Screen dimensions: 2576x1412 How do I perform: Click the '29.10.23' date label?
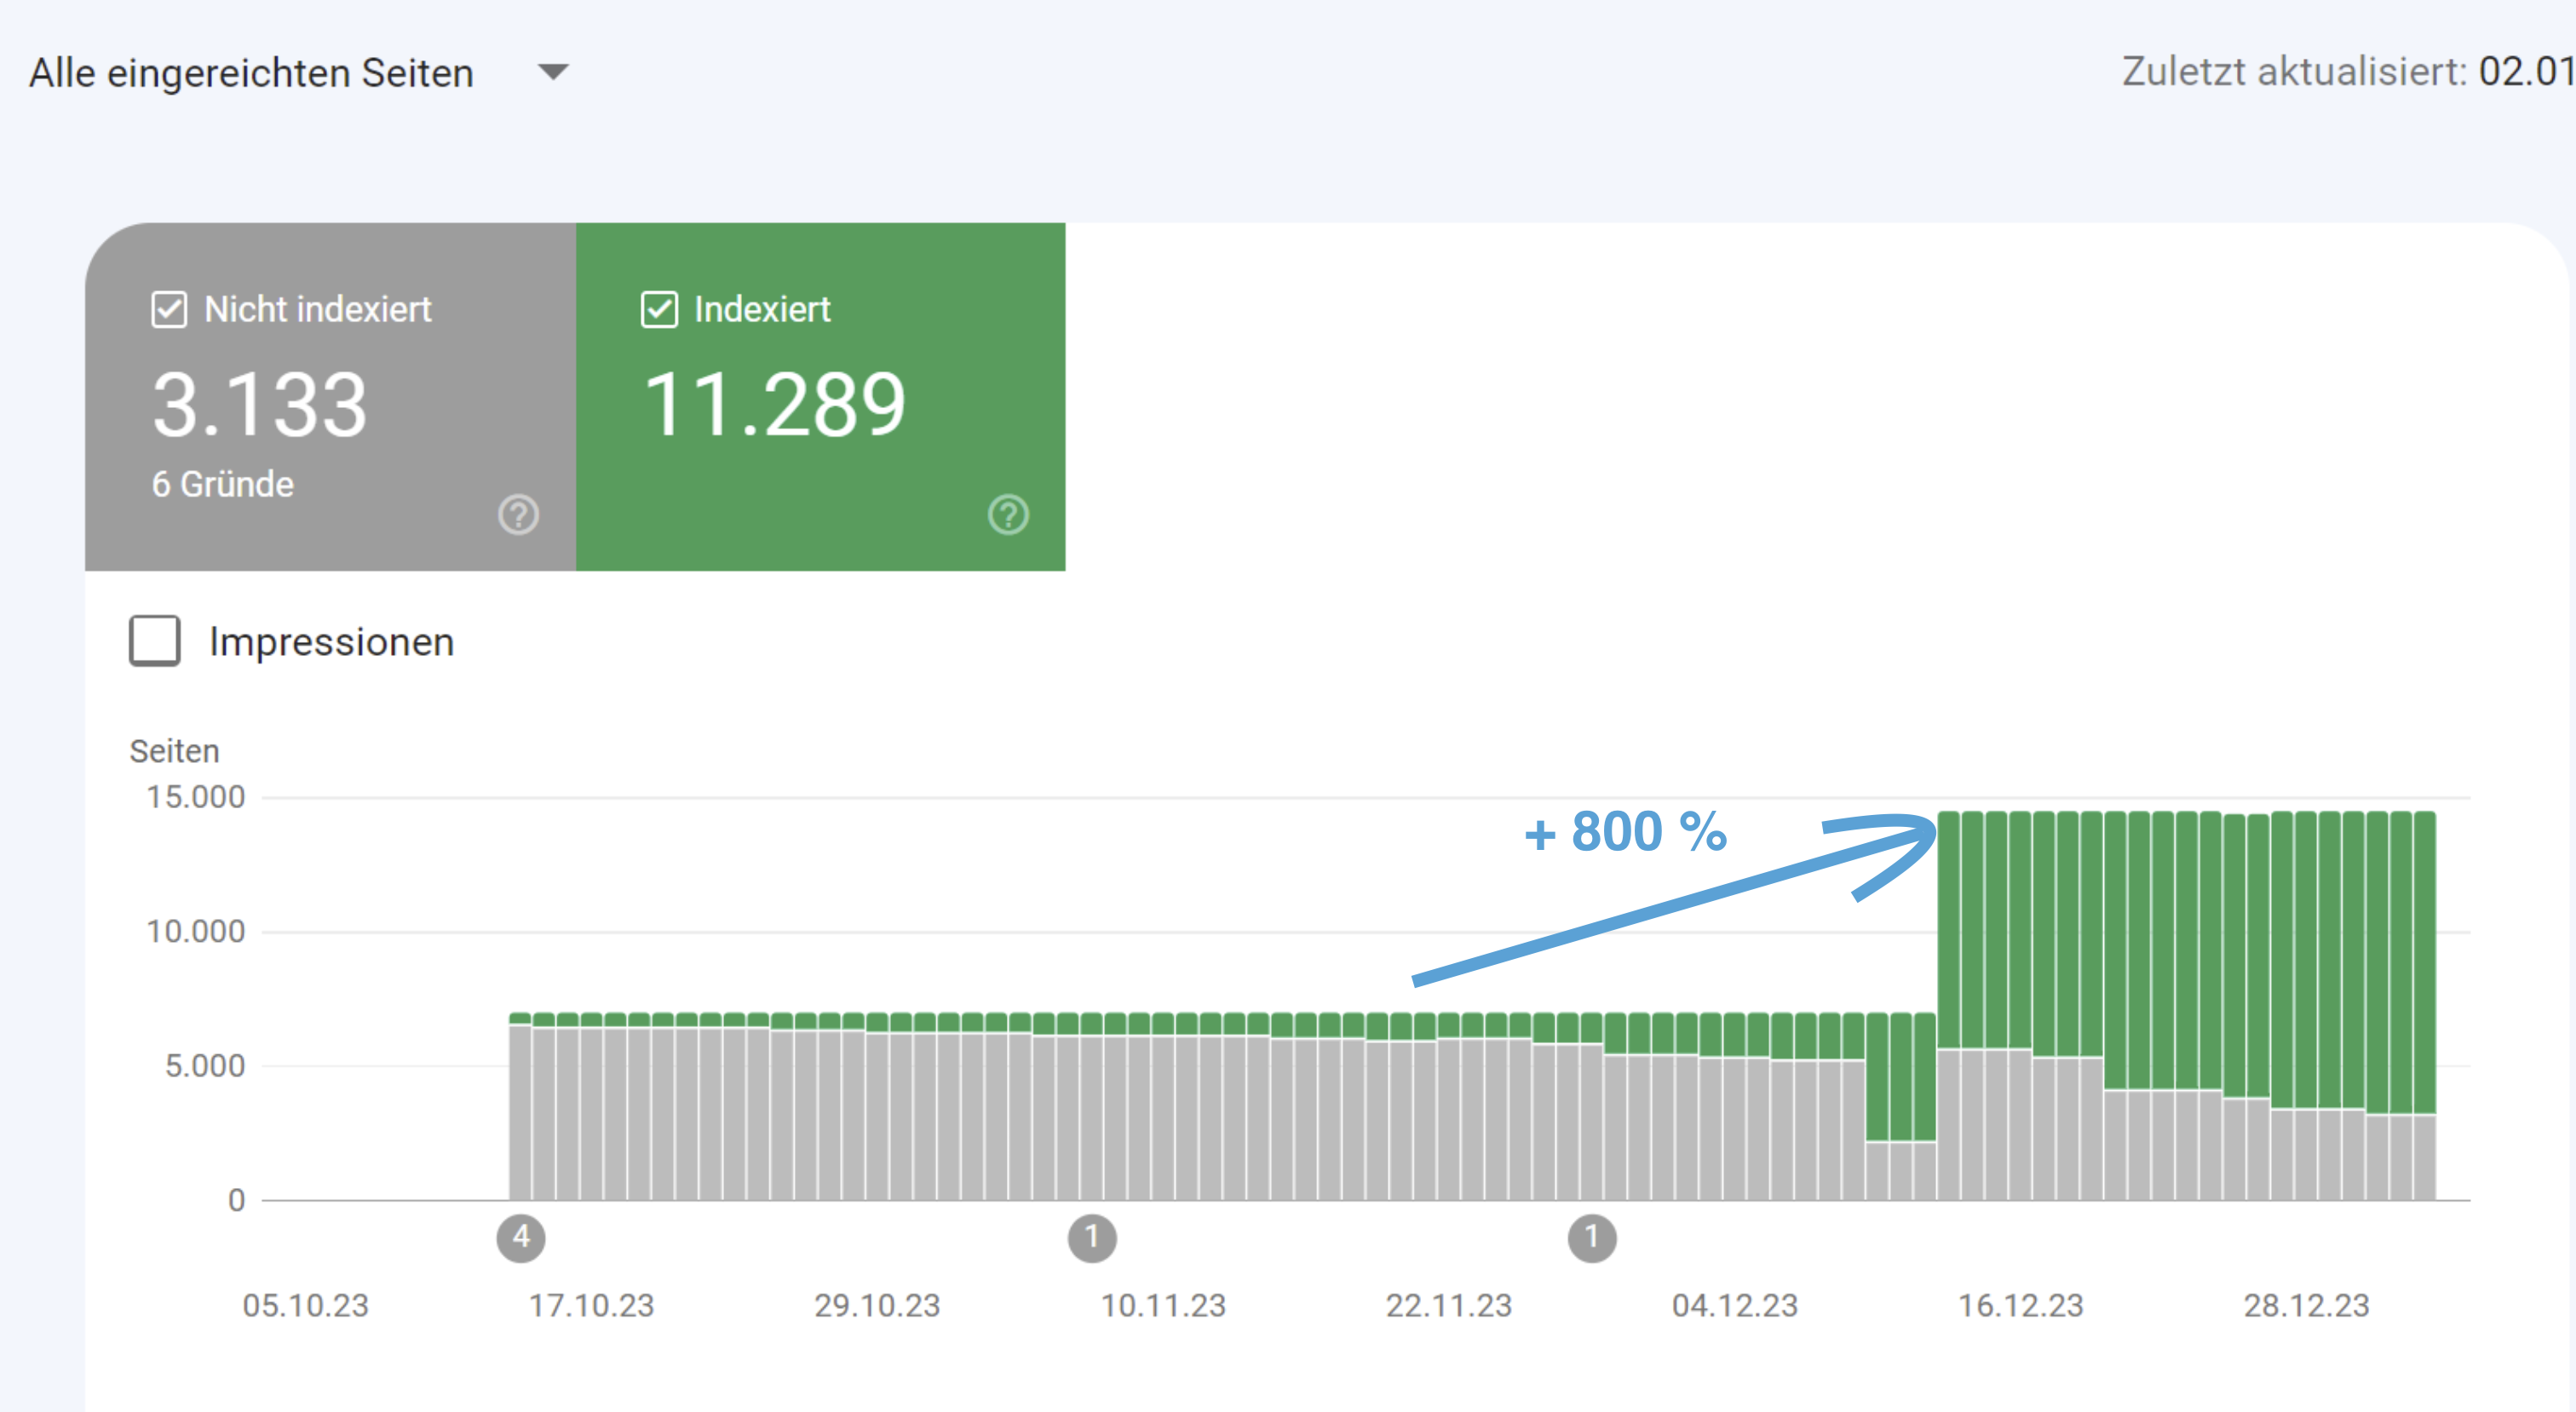coord(877,1305)
